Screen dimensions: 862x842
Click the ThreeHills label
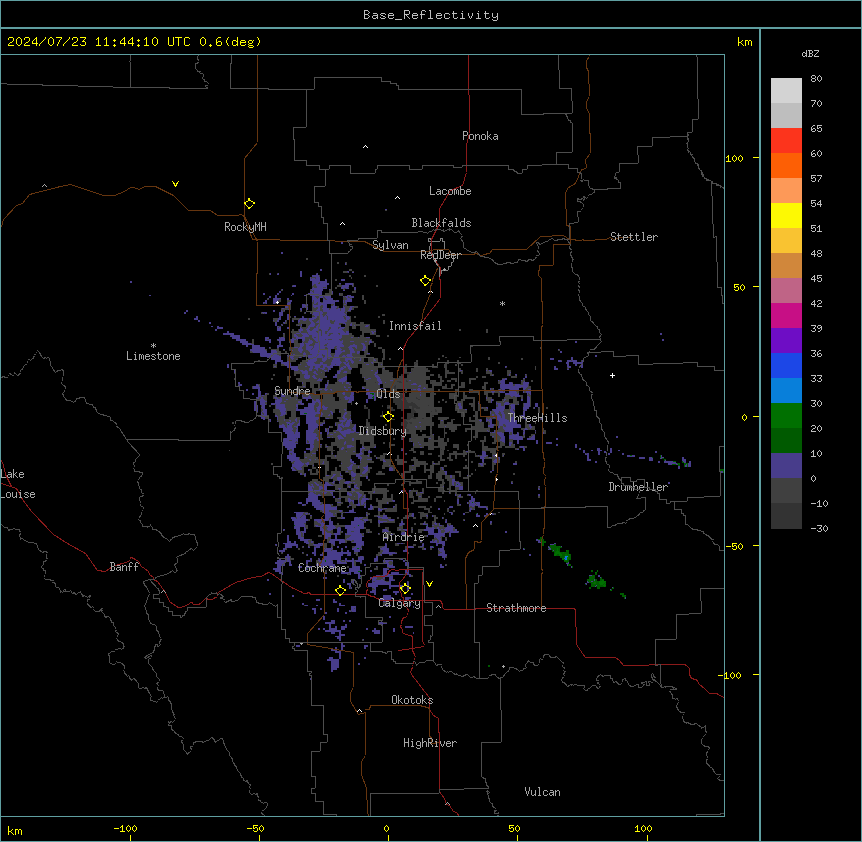(x=537, y=418)
